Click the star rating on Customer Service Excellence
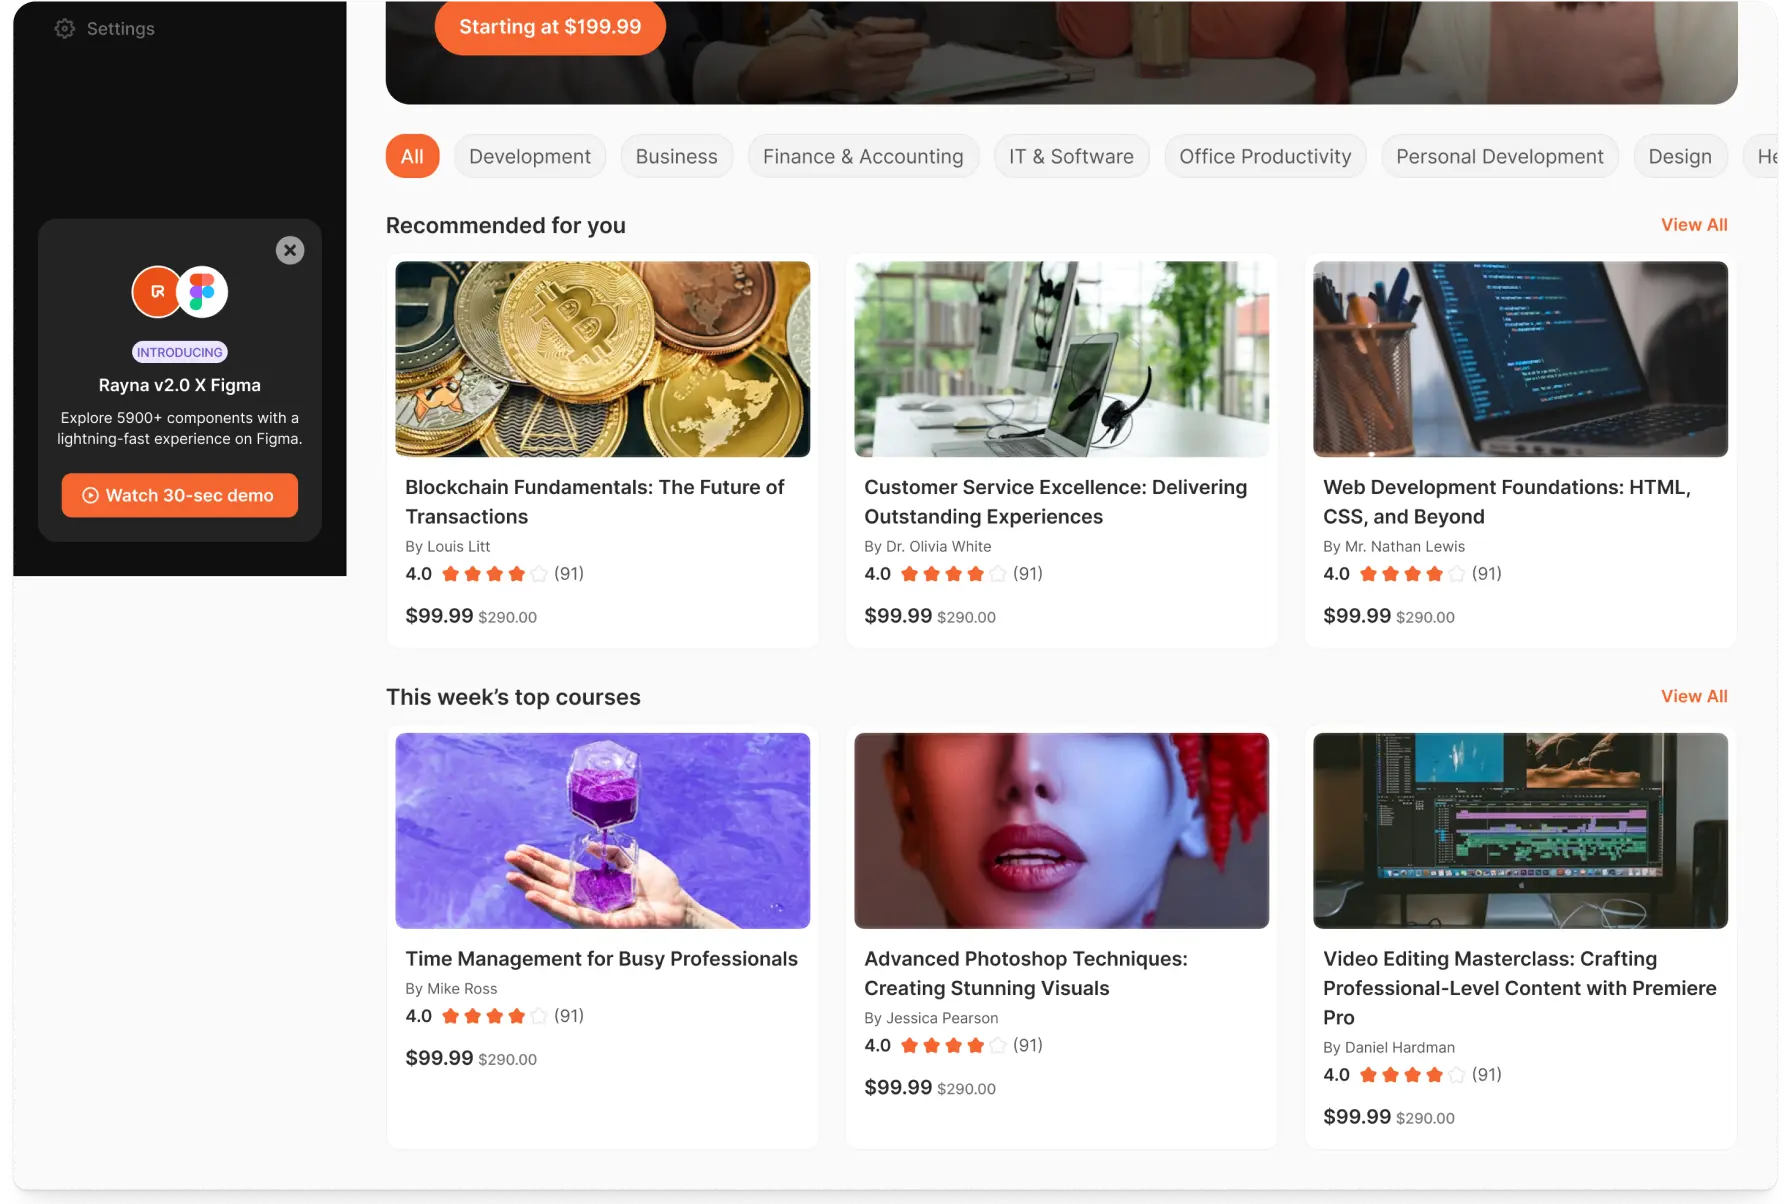Viewport: 1790px width, 1204px height. pyautogui.click(x=953, y=574)
